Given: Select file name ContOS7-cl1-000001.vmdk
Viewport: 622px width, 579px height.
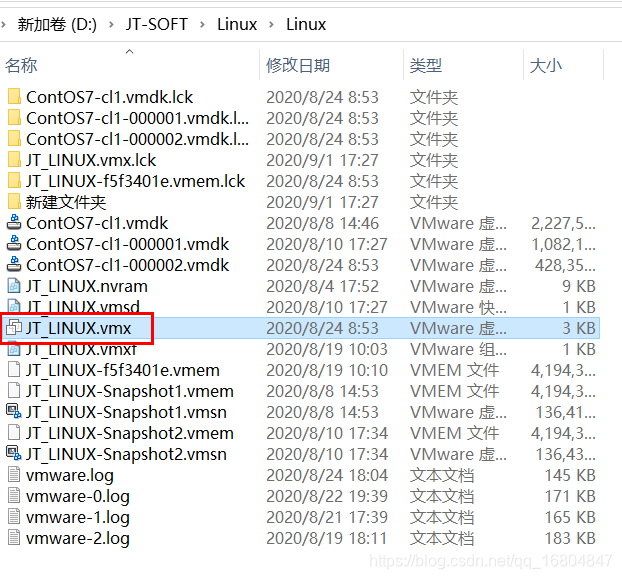Looking at the screenshot, I should (x=128, y=244).
